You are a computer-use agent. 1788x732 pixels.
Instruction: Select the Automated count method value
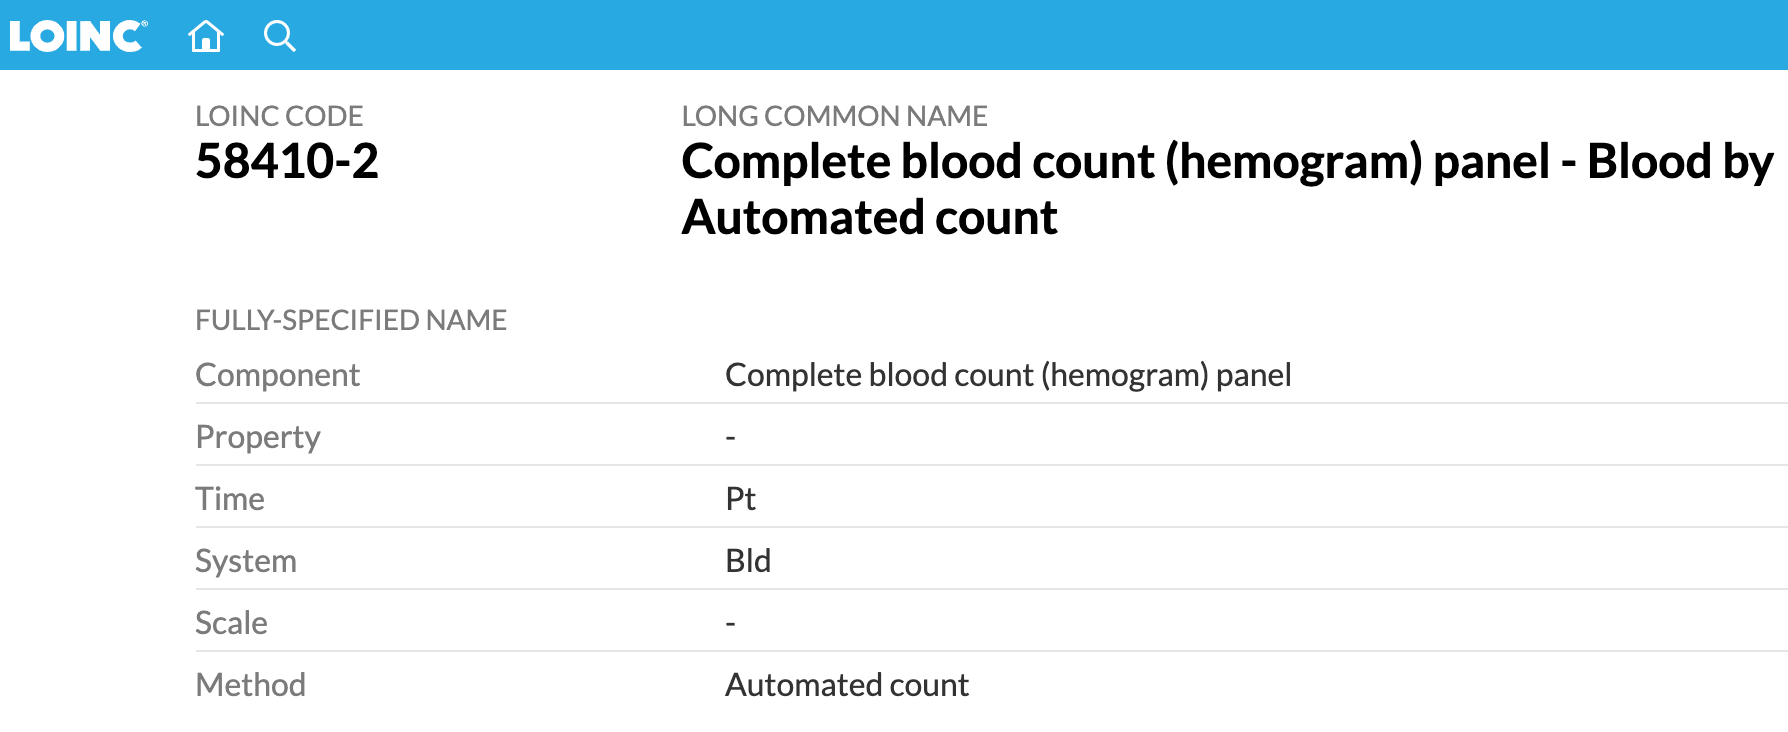point(847,685)
